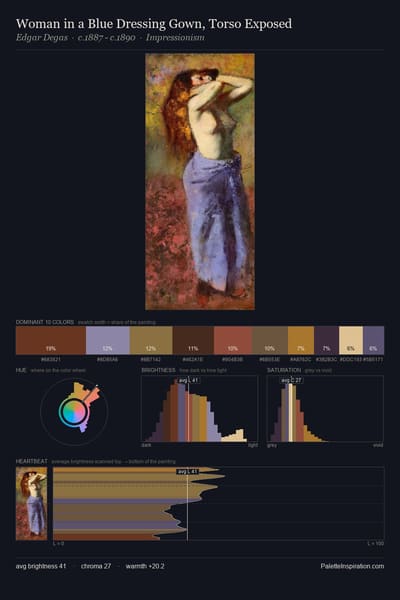
Task: Click the BRIGHTNESS section heading
Action: coord(158,370)
